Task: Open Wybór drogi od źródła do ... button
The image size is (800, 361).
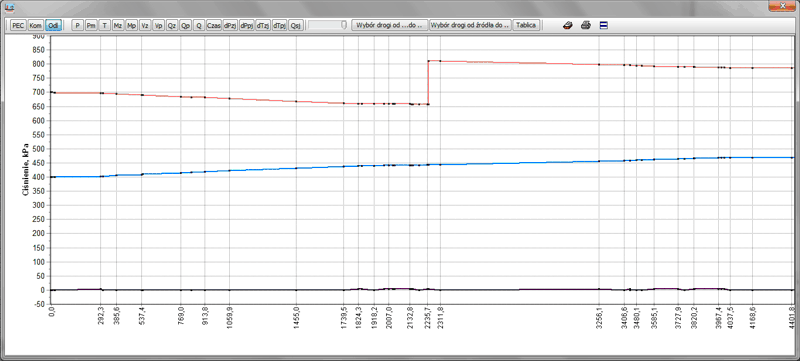Action: [x=470, y=25]
